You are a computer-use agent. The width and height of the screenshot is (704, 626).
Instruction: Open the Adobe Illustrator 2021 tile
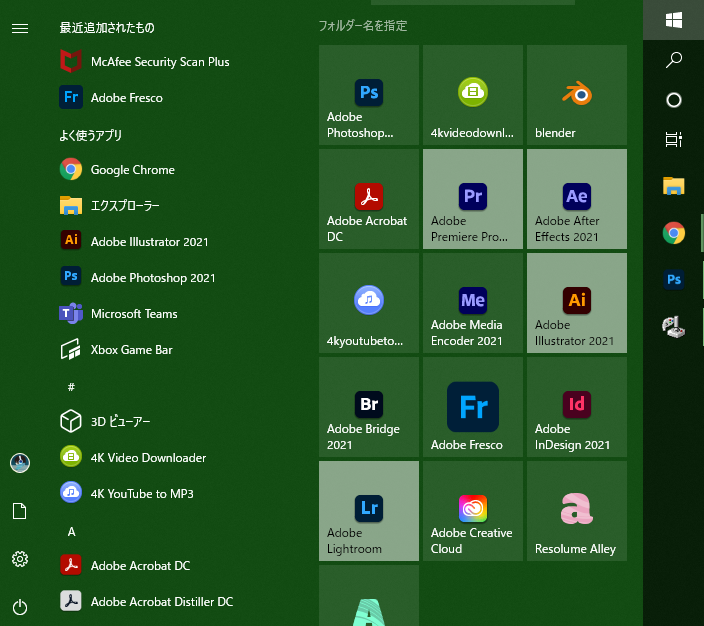[577, 303]
